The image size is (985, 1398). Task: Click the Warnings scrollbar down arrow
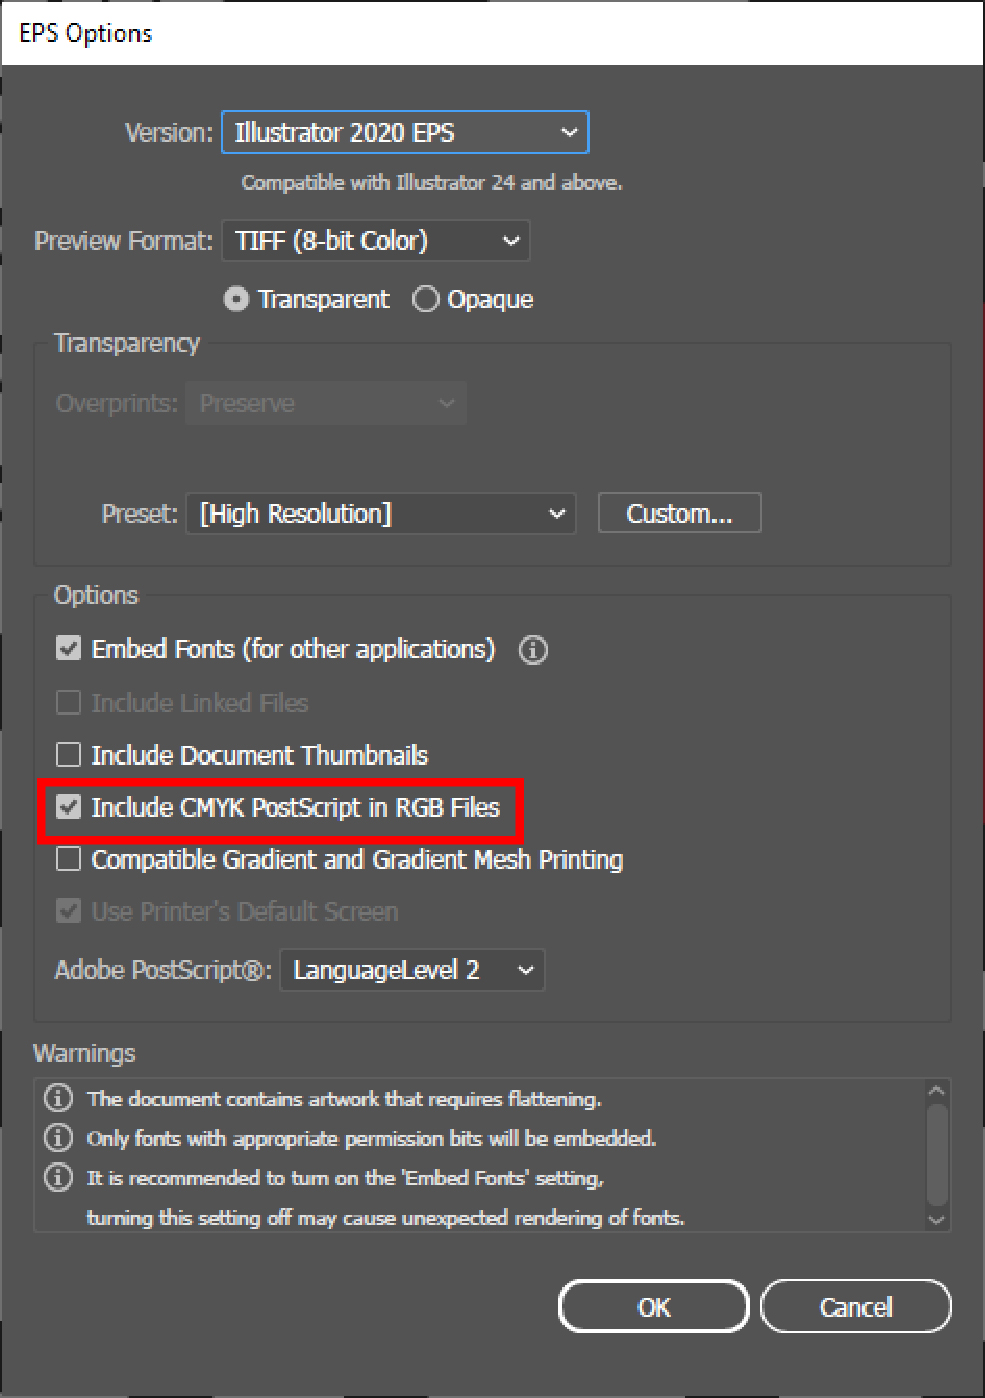[x=936, y=1219]
